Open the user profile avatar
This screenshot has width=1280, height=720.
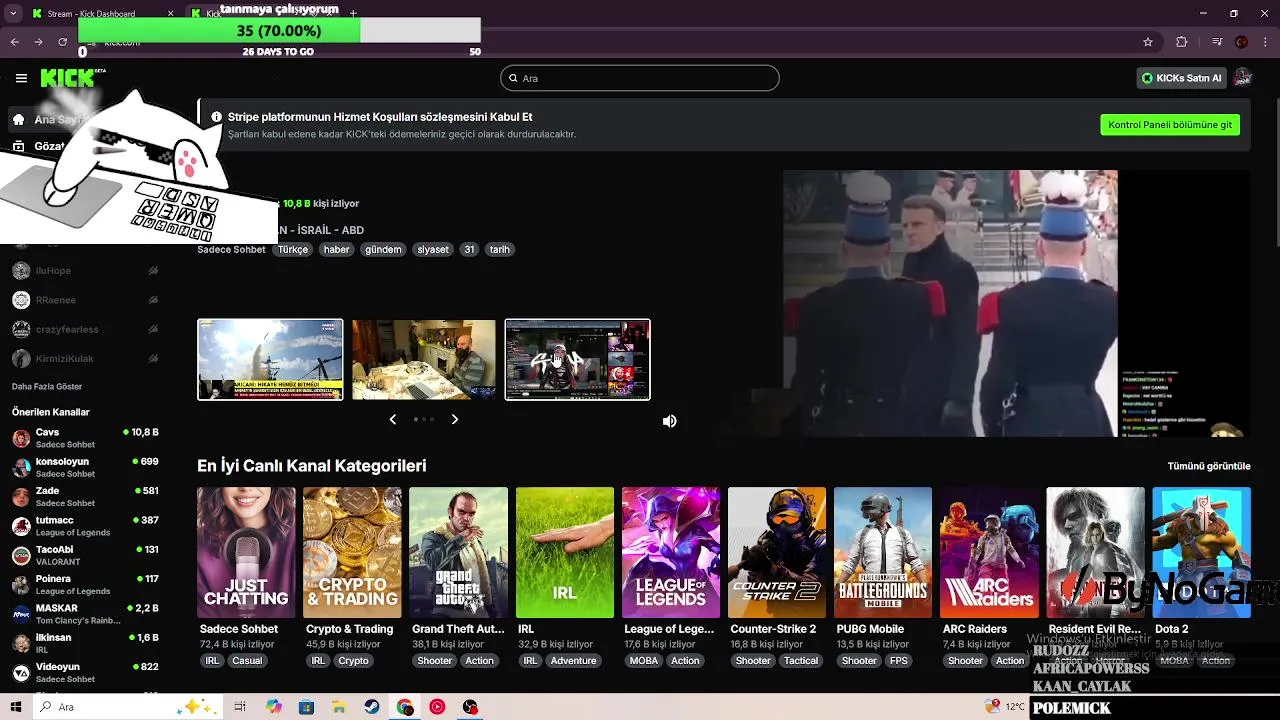[1243, 78]
